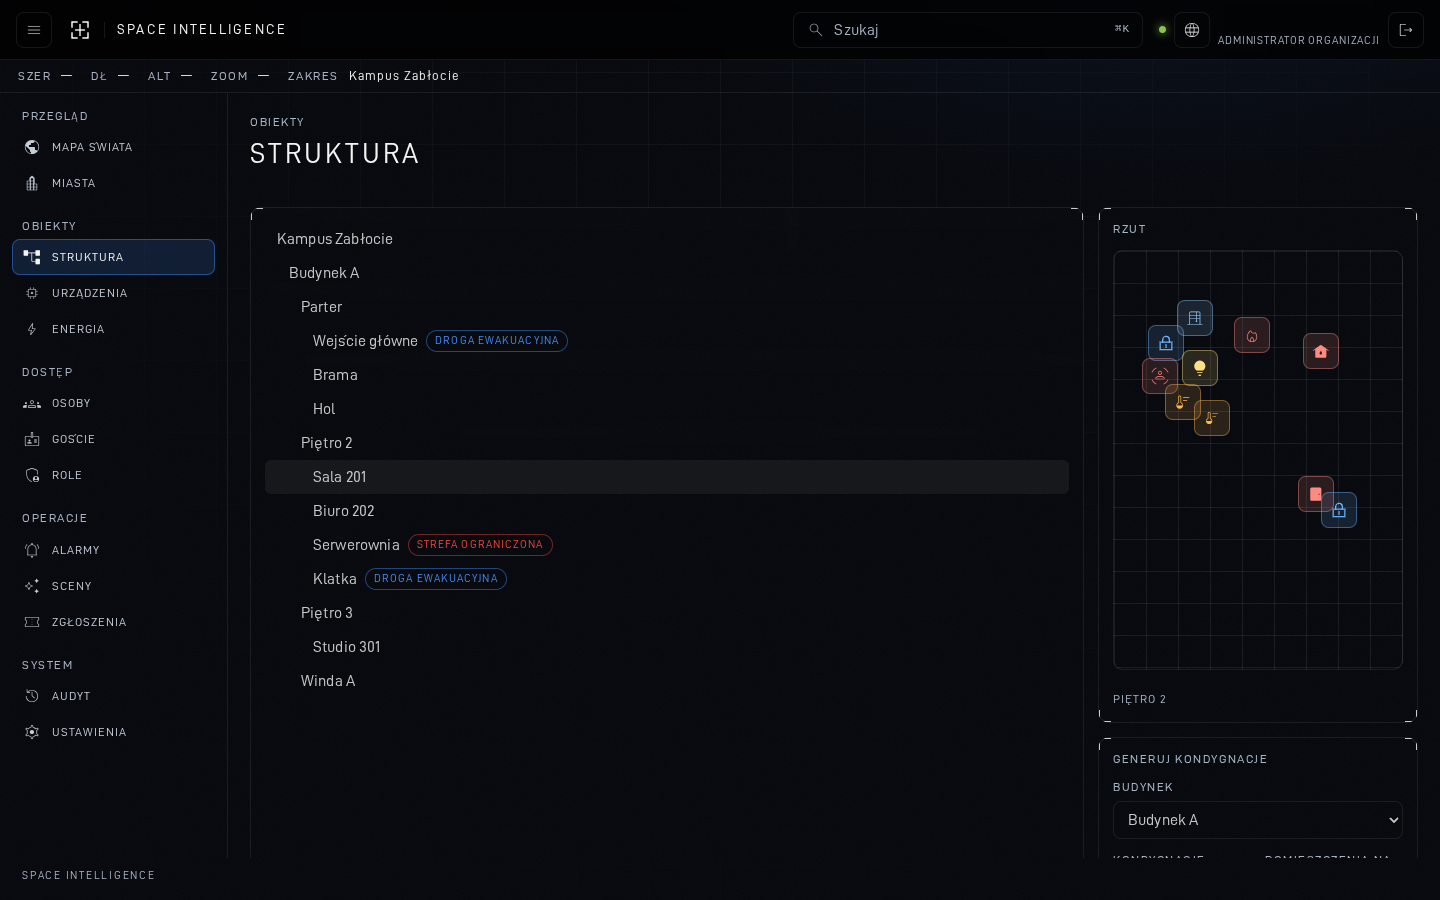Select Brama in the structure tree
Screen dimensions: 1440x900
coord(667,375)
